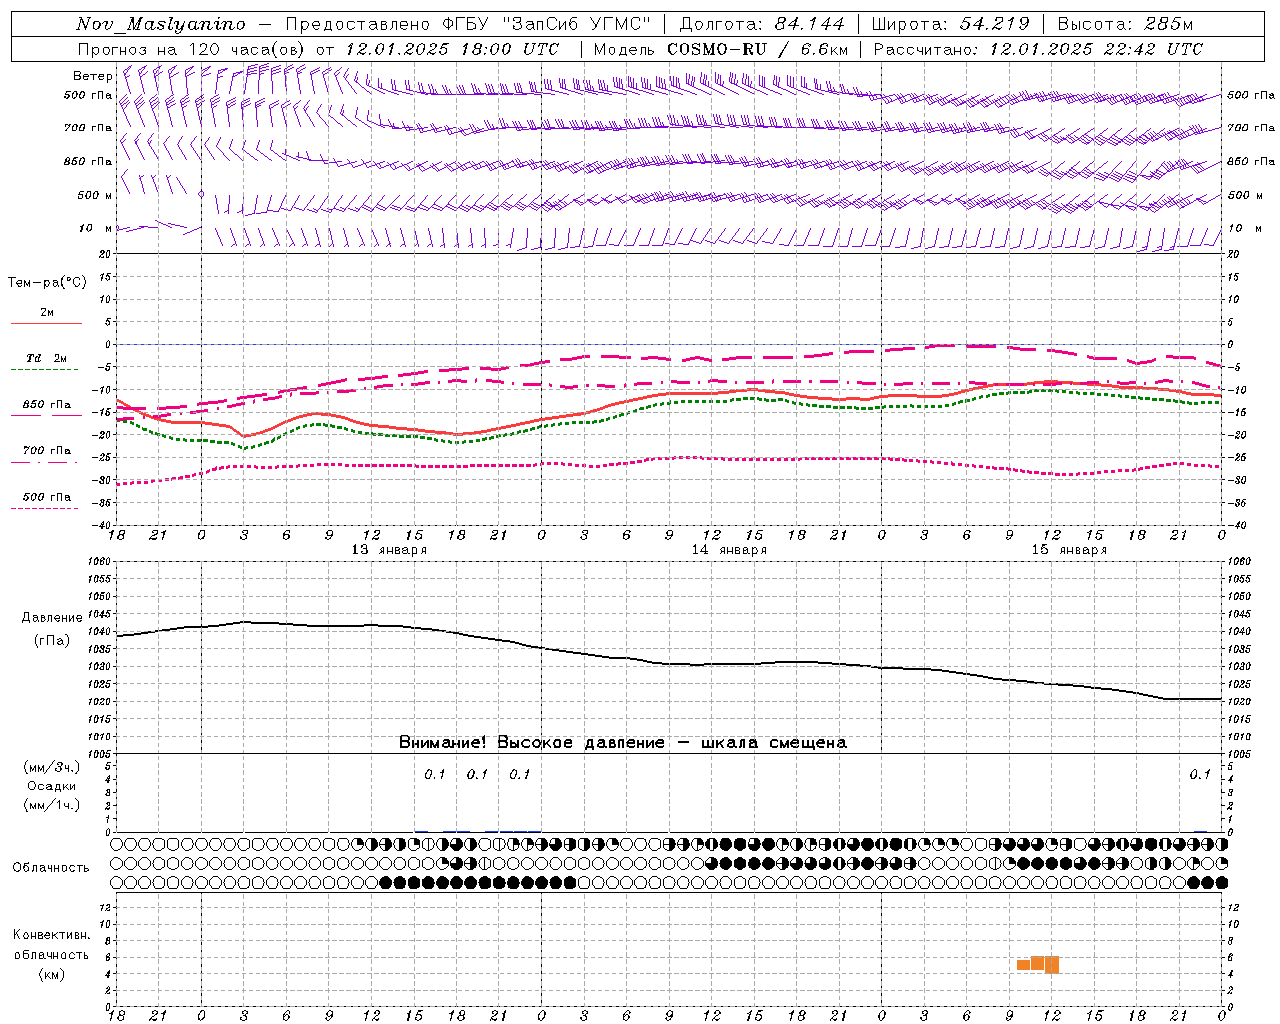Click the Осадки panel label
Viewport: 1280px width, 1024px height.
click(52, 786)
